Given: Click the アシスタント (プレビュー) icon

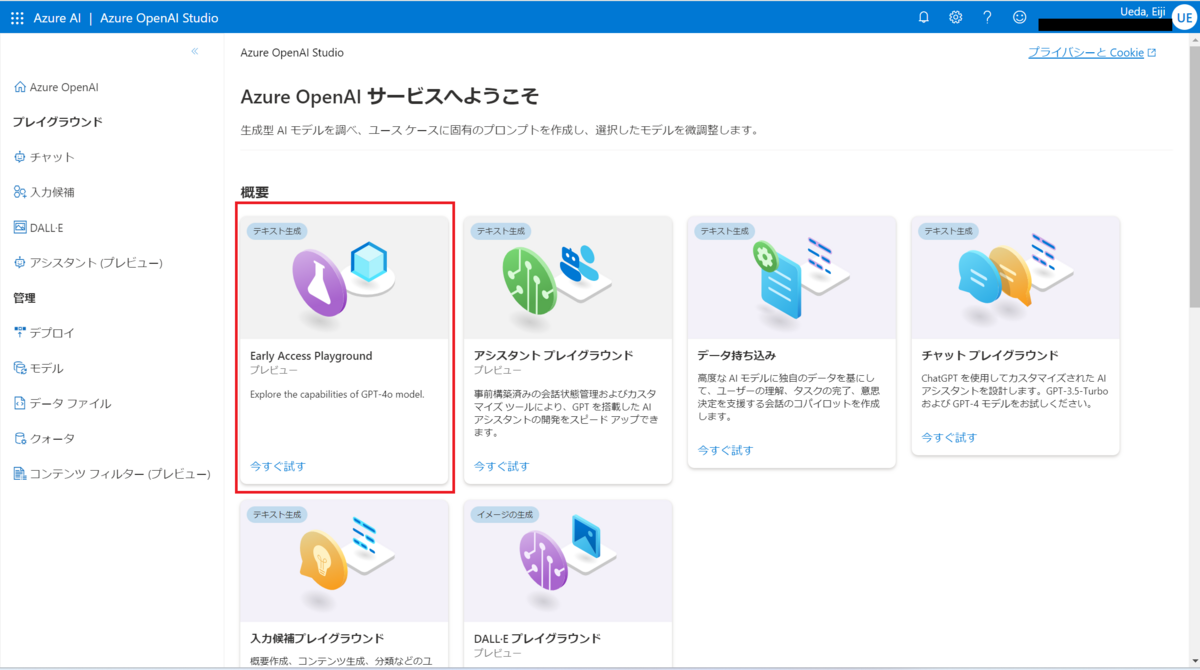Looking at the screenshot, I should [20, 262].
